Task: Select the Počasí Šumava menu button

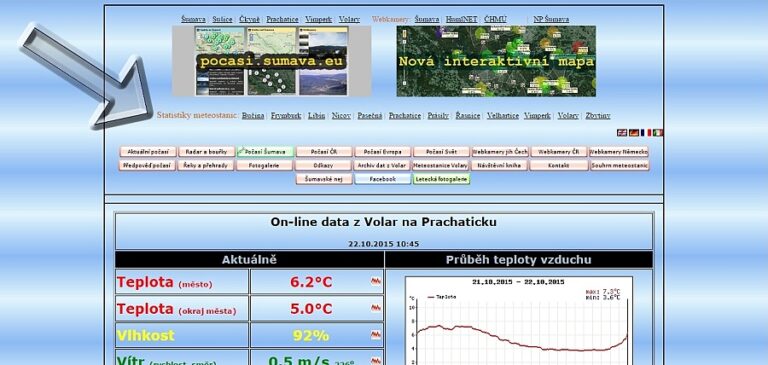Action: 265,152
